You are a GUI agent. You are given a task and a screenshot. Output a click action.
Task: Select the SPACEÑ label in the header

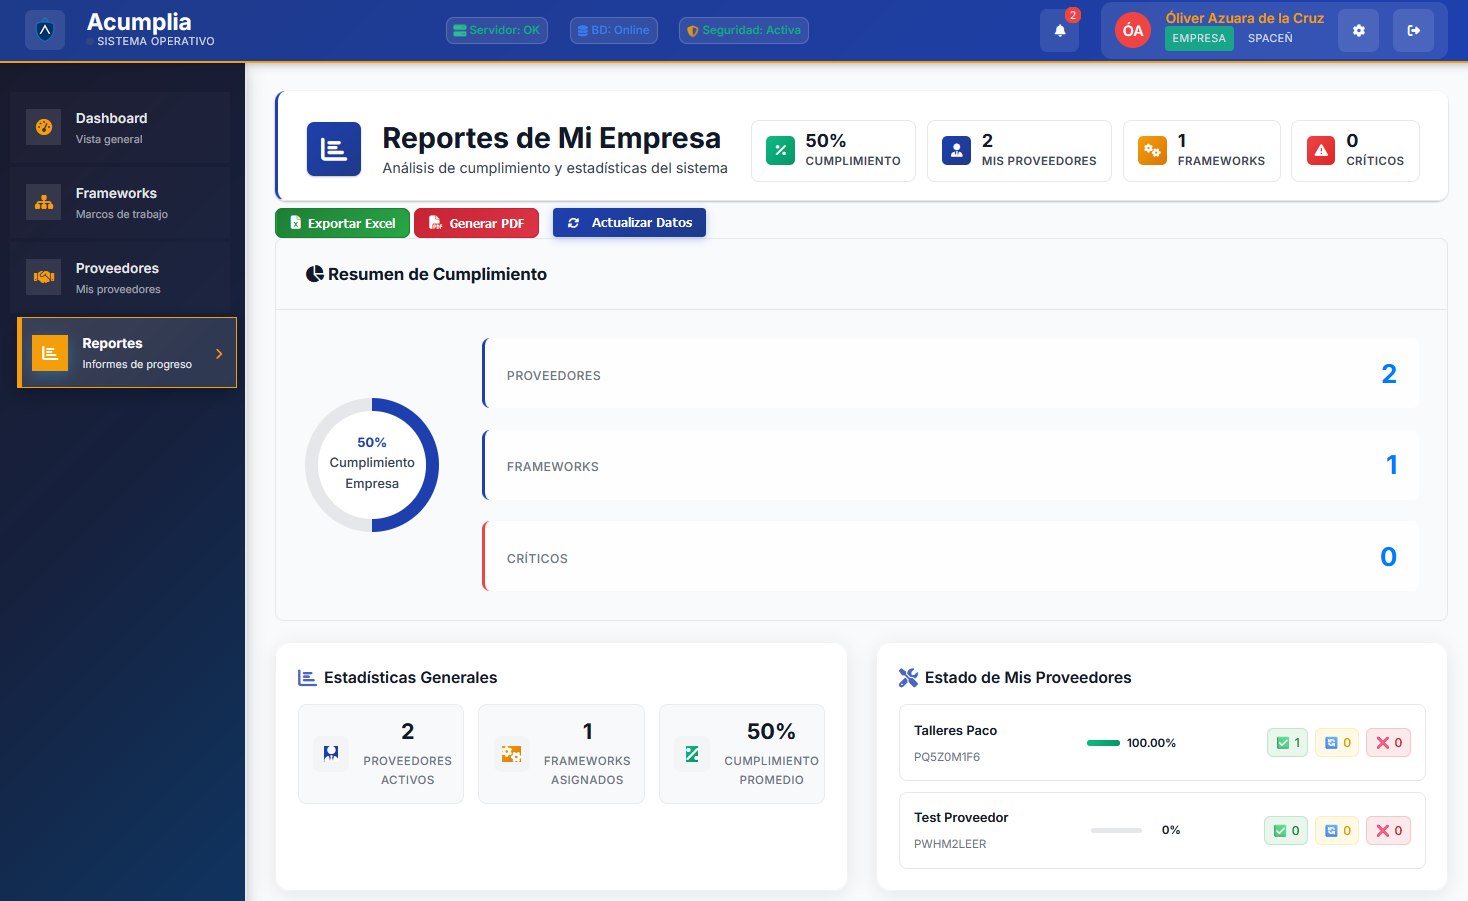click(1270, 39)
